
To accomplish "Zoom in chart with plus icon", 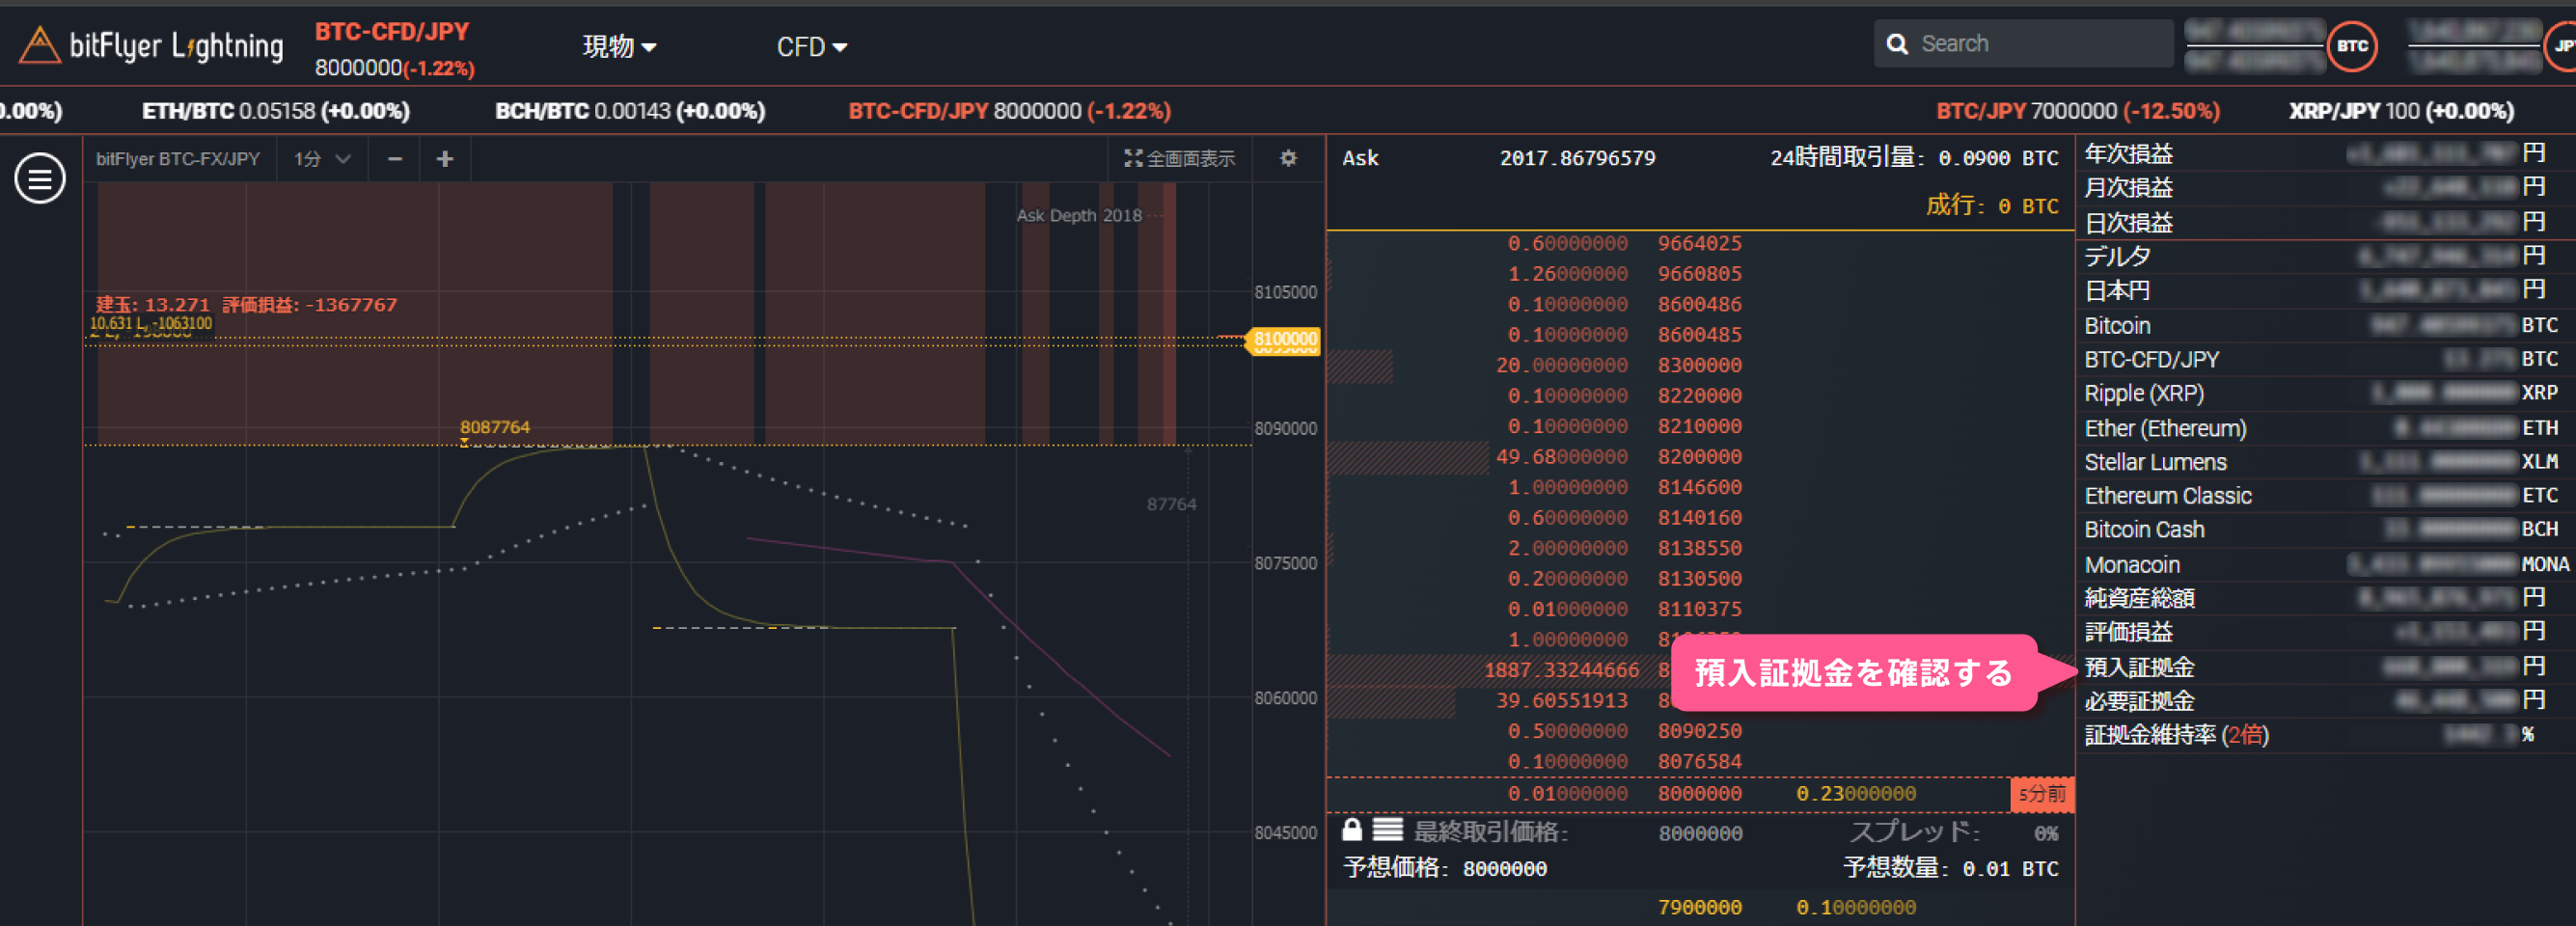I will coord(445,159).
